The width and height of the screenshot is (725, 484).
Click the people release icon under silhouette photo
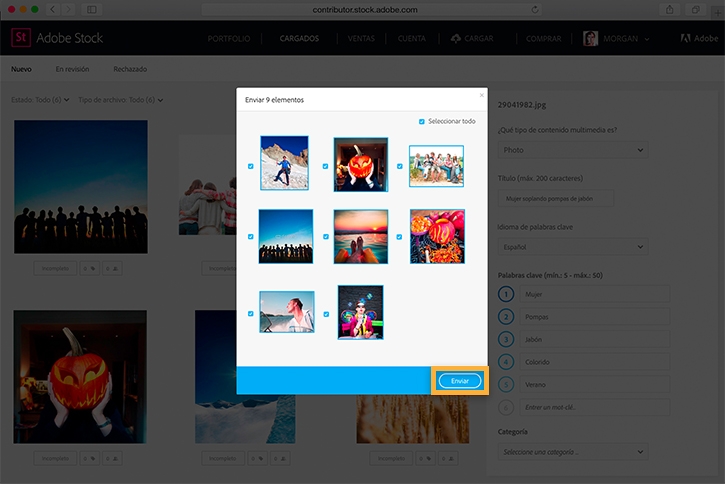tap(112, 269)
